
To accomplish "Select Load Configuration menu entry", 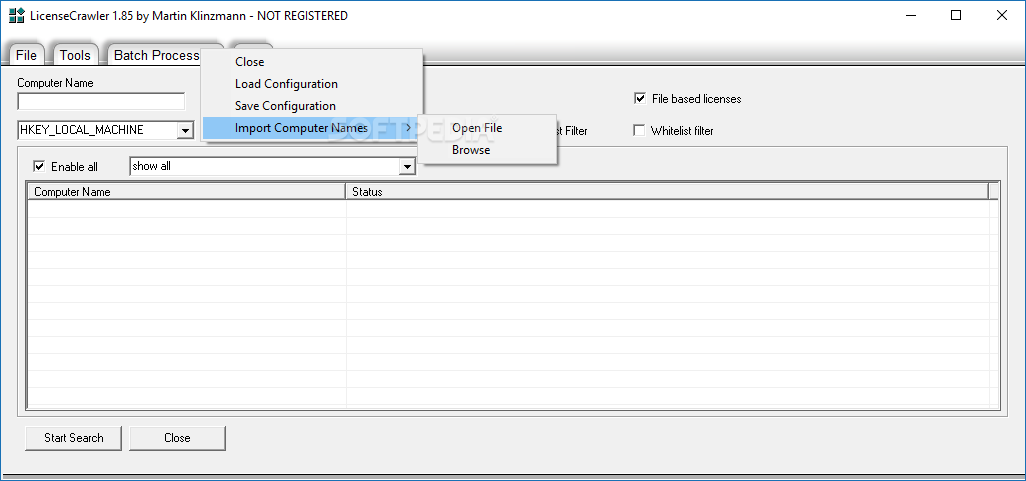I will pos(312,84).
